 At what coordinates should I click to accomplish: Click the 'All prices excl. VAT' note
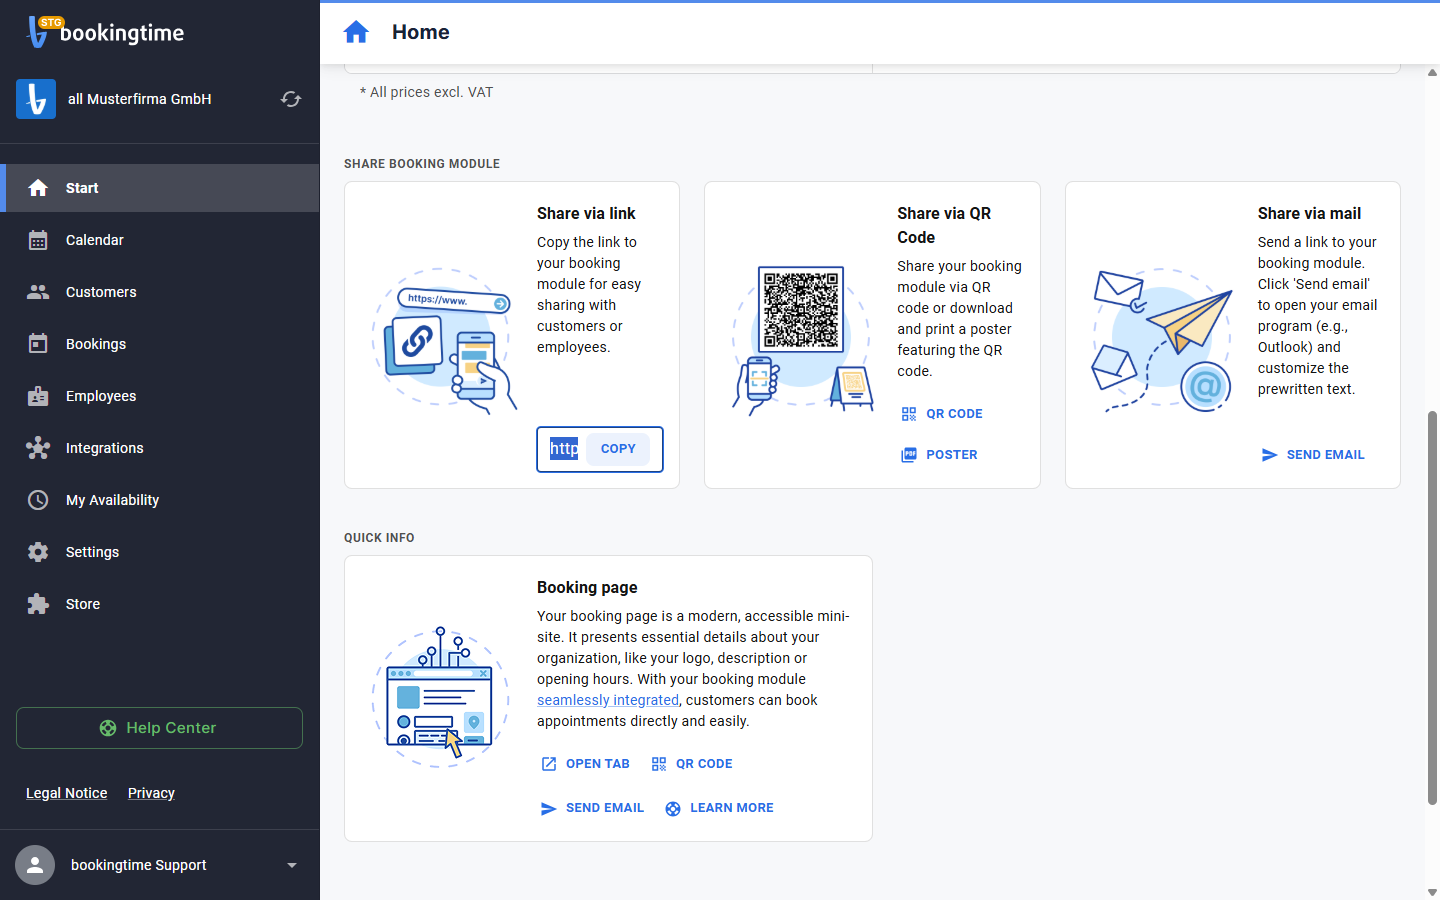click(x=427, y=92)
